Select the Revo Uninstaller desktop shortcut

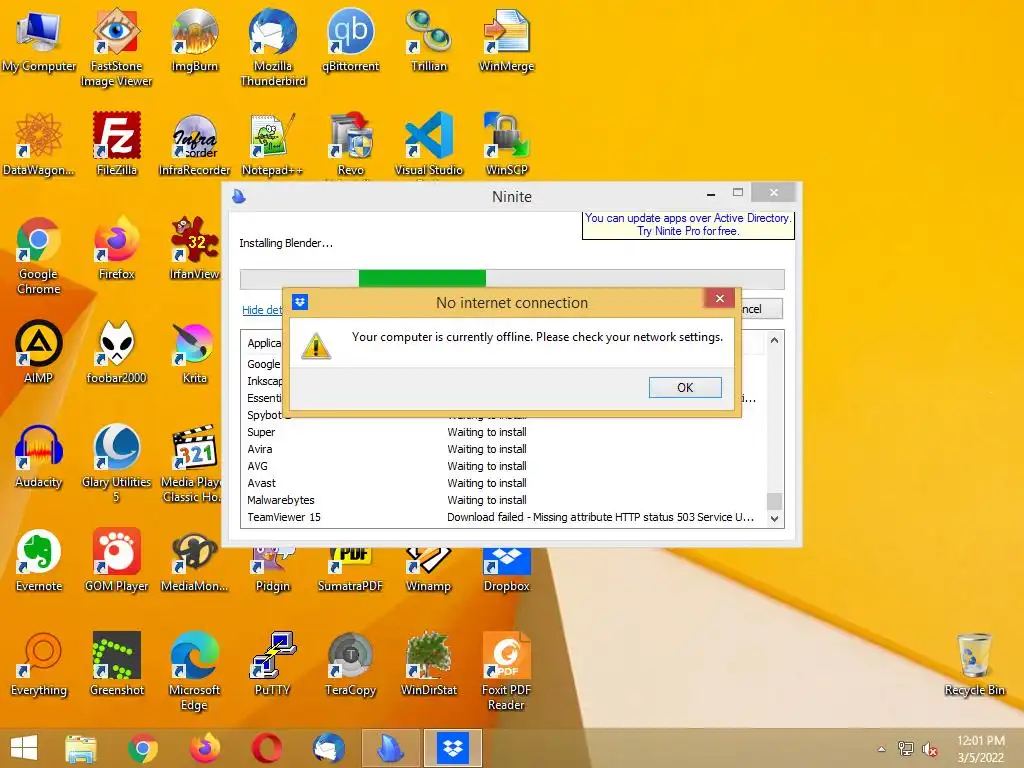tap(351, 144)
